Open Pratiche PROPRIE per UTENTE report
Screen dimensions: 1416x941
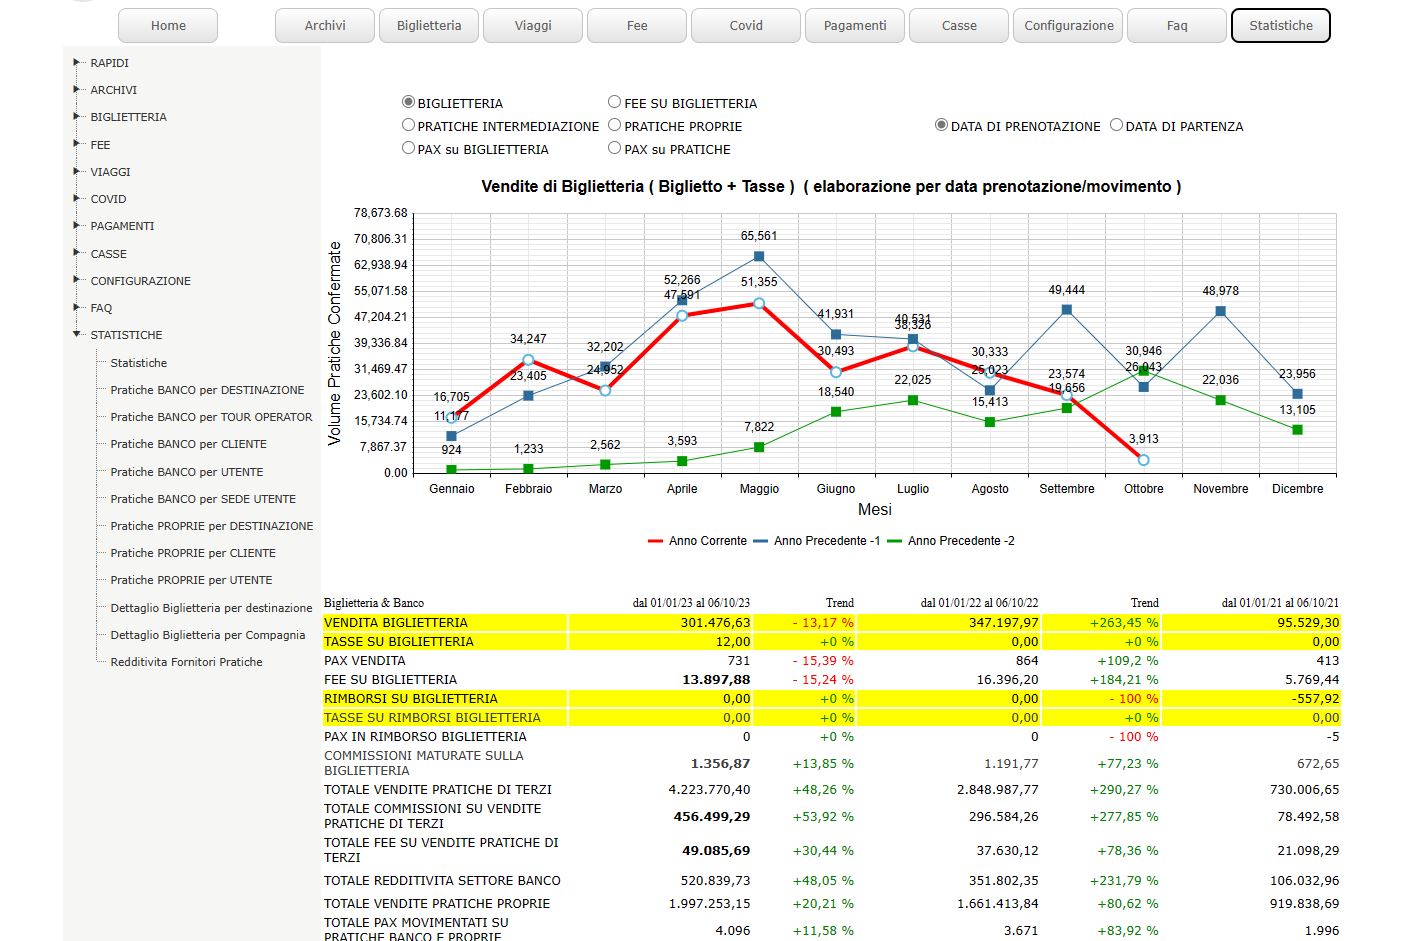[191, 580]
